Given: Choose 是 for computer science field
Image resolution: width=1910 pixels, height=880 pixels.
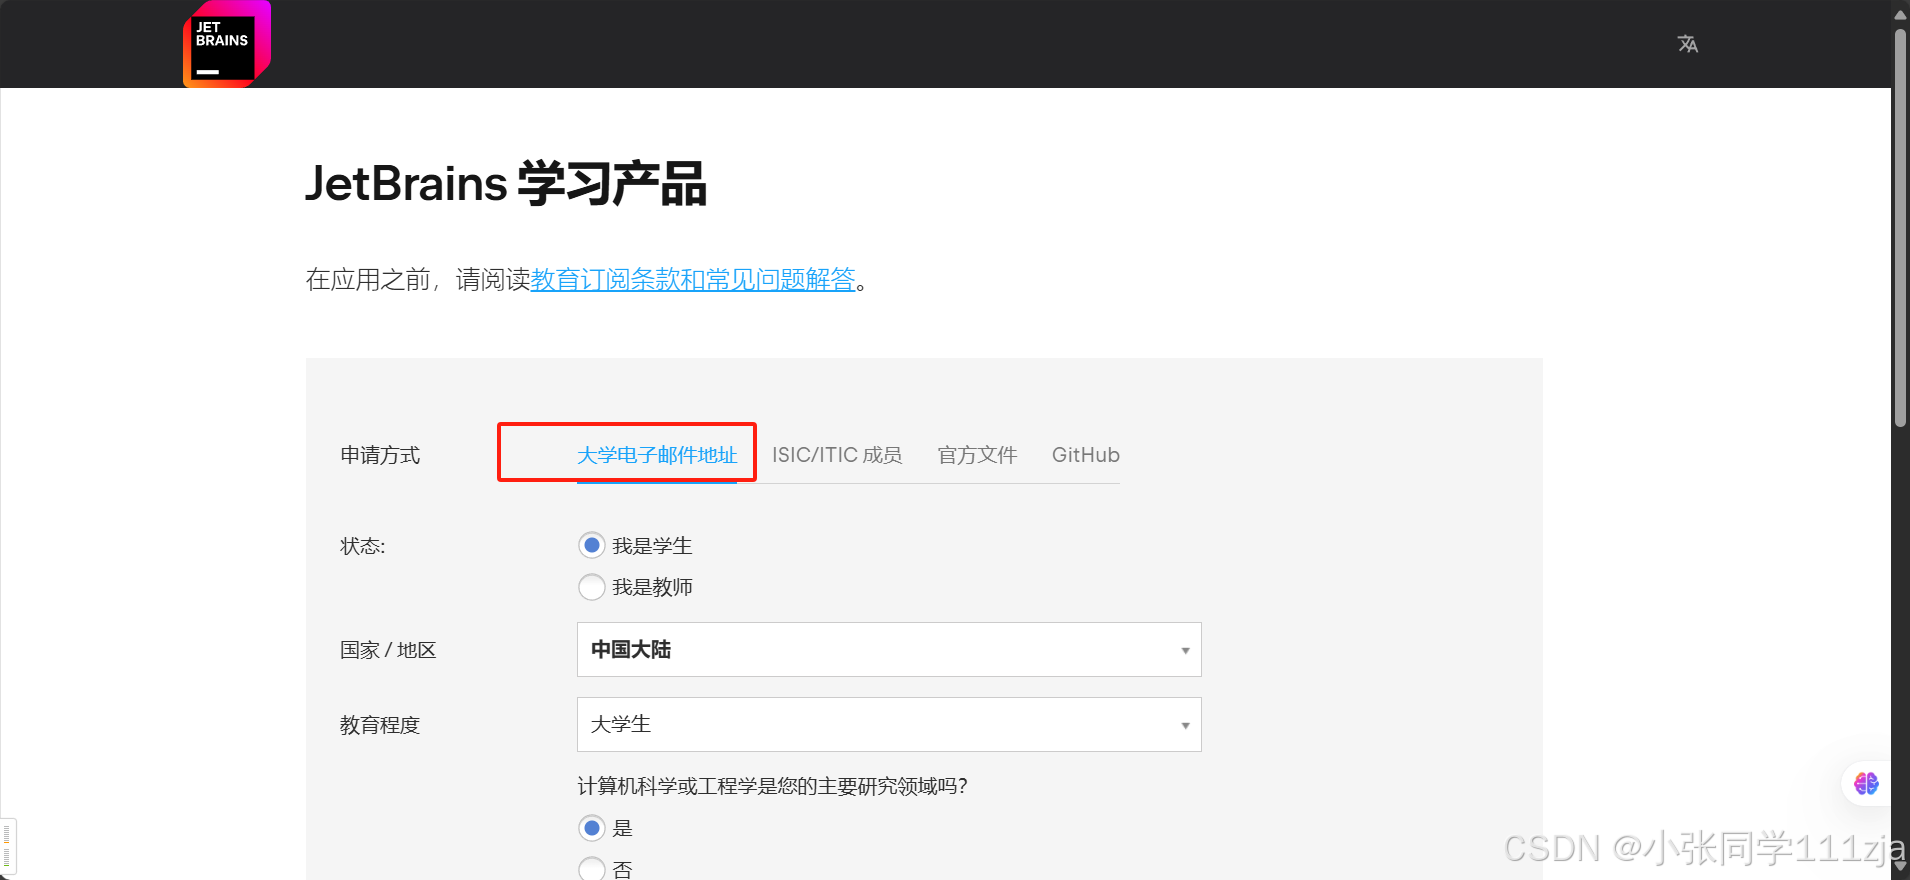Looking at the screenshot, I should (592, 828).
